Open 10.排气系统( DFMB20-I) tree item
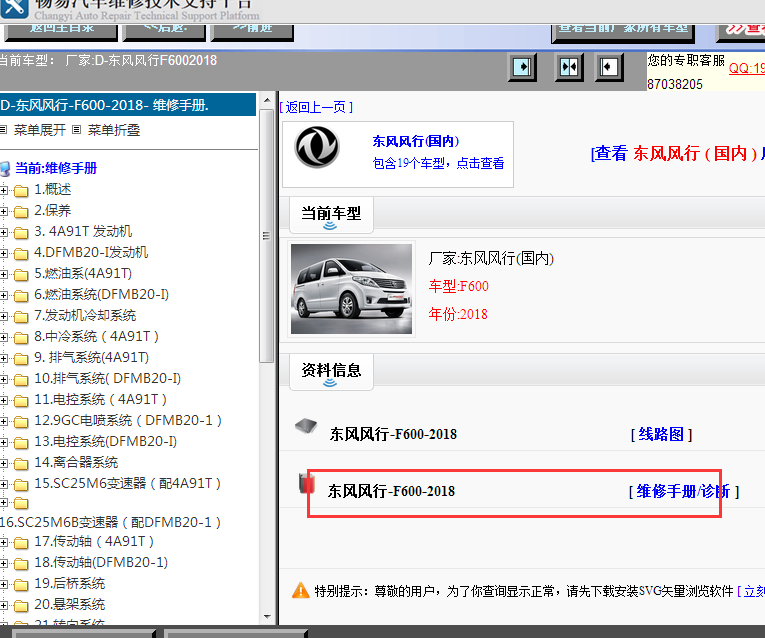The image size is (765, 638). [x=107, y=379]
